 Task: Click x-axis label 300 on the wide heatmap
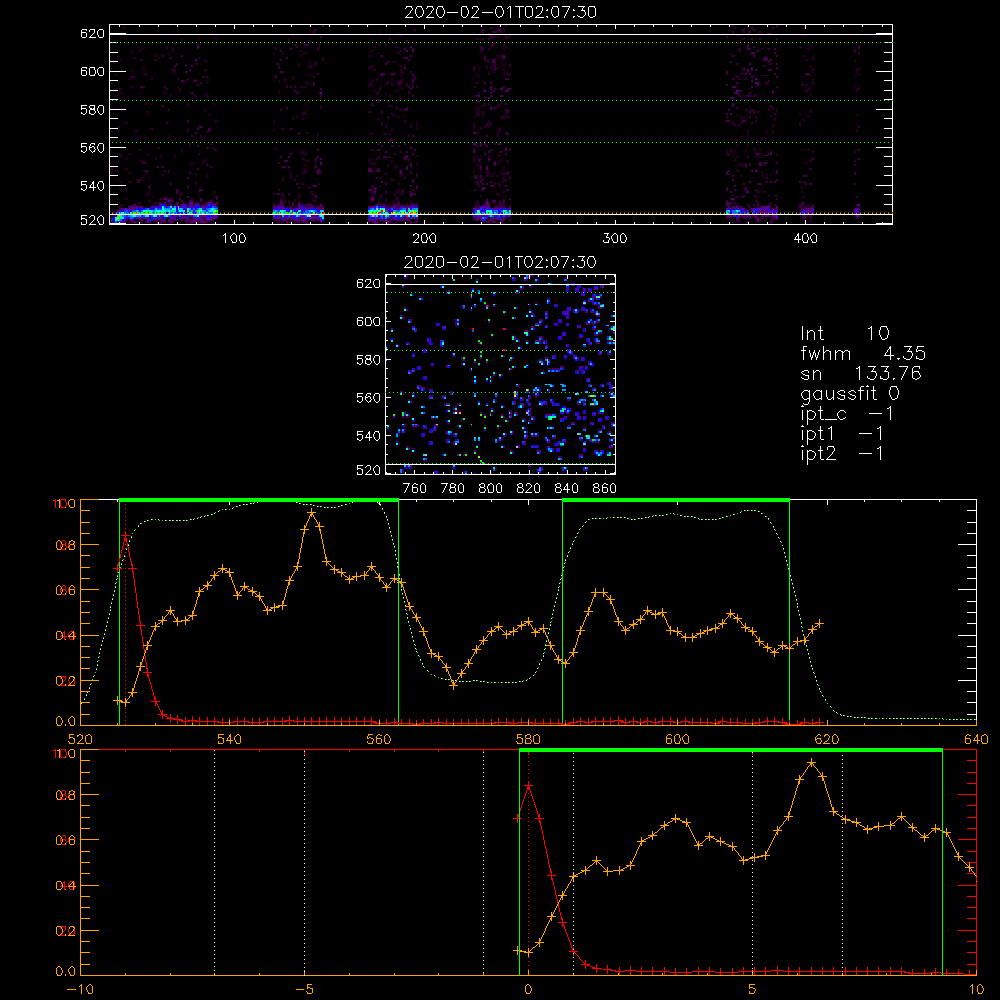coord(615,239)
